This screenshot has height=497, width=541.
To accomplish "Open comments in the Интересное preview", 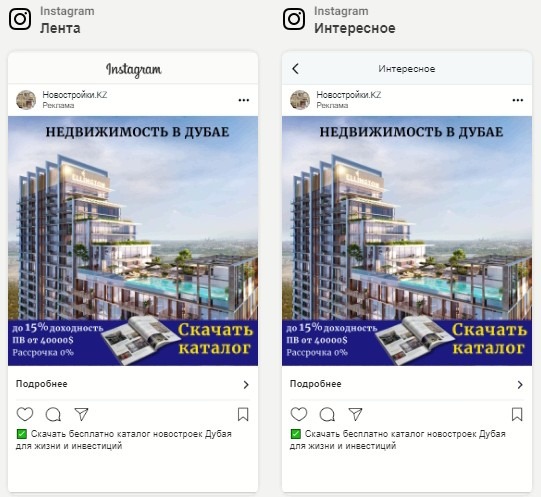I will point(327,414).
